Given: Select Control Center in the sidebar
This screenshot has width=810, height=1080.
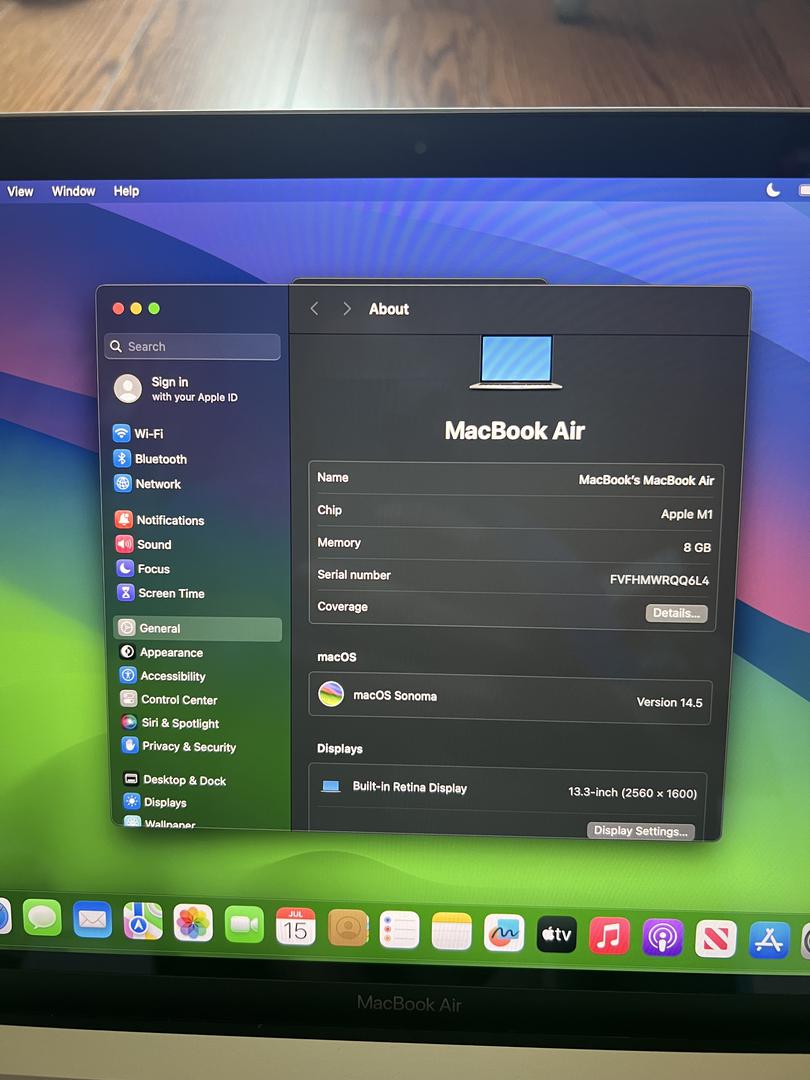Looking at the screenshot, I should point(169,699).
